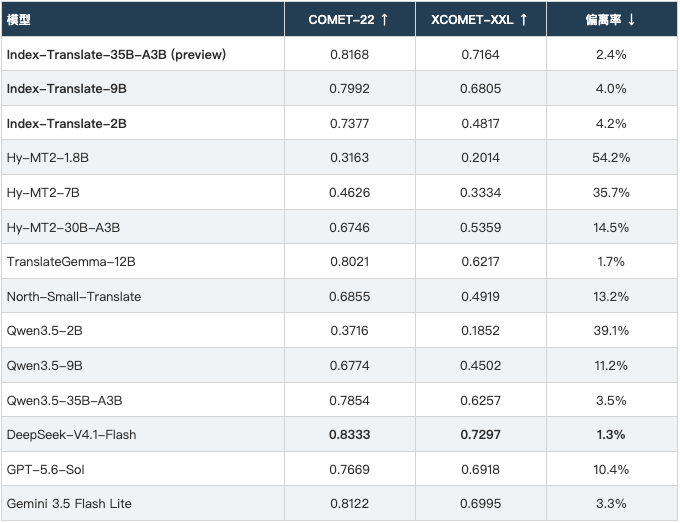680x523 pixels.
Task: Select the DeepSeek-V4.1-Flash model name
Action: (71, 435)
